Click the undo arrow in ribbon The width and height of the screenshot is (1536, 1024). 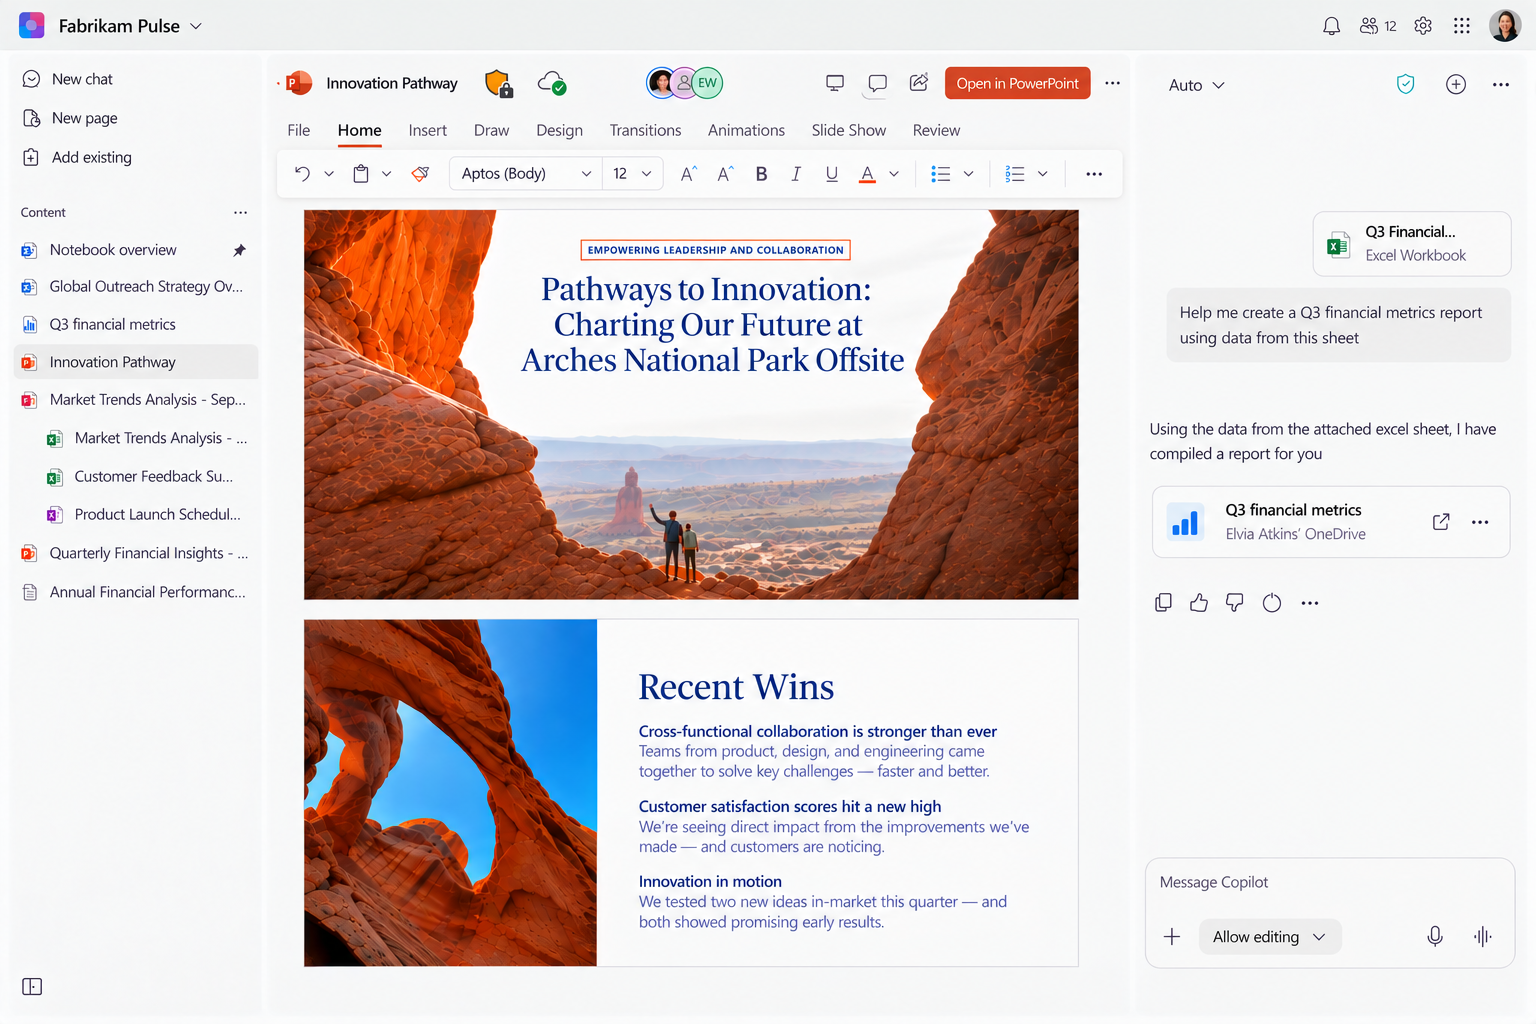click(302, 174)
